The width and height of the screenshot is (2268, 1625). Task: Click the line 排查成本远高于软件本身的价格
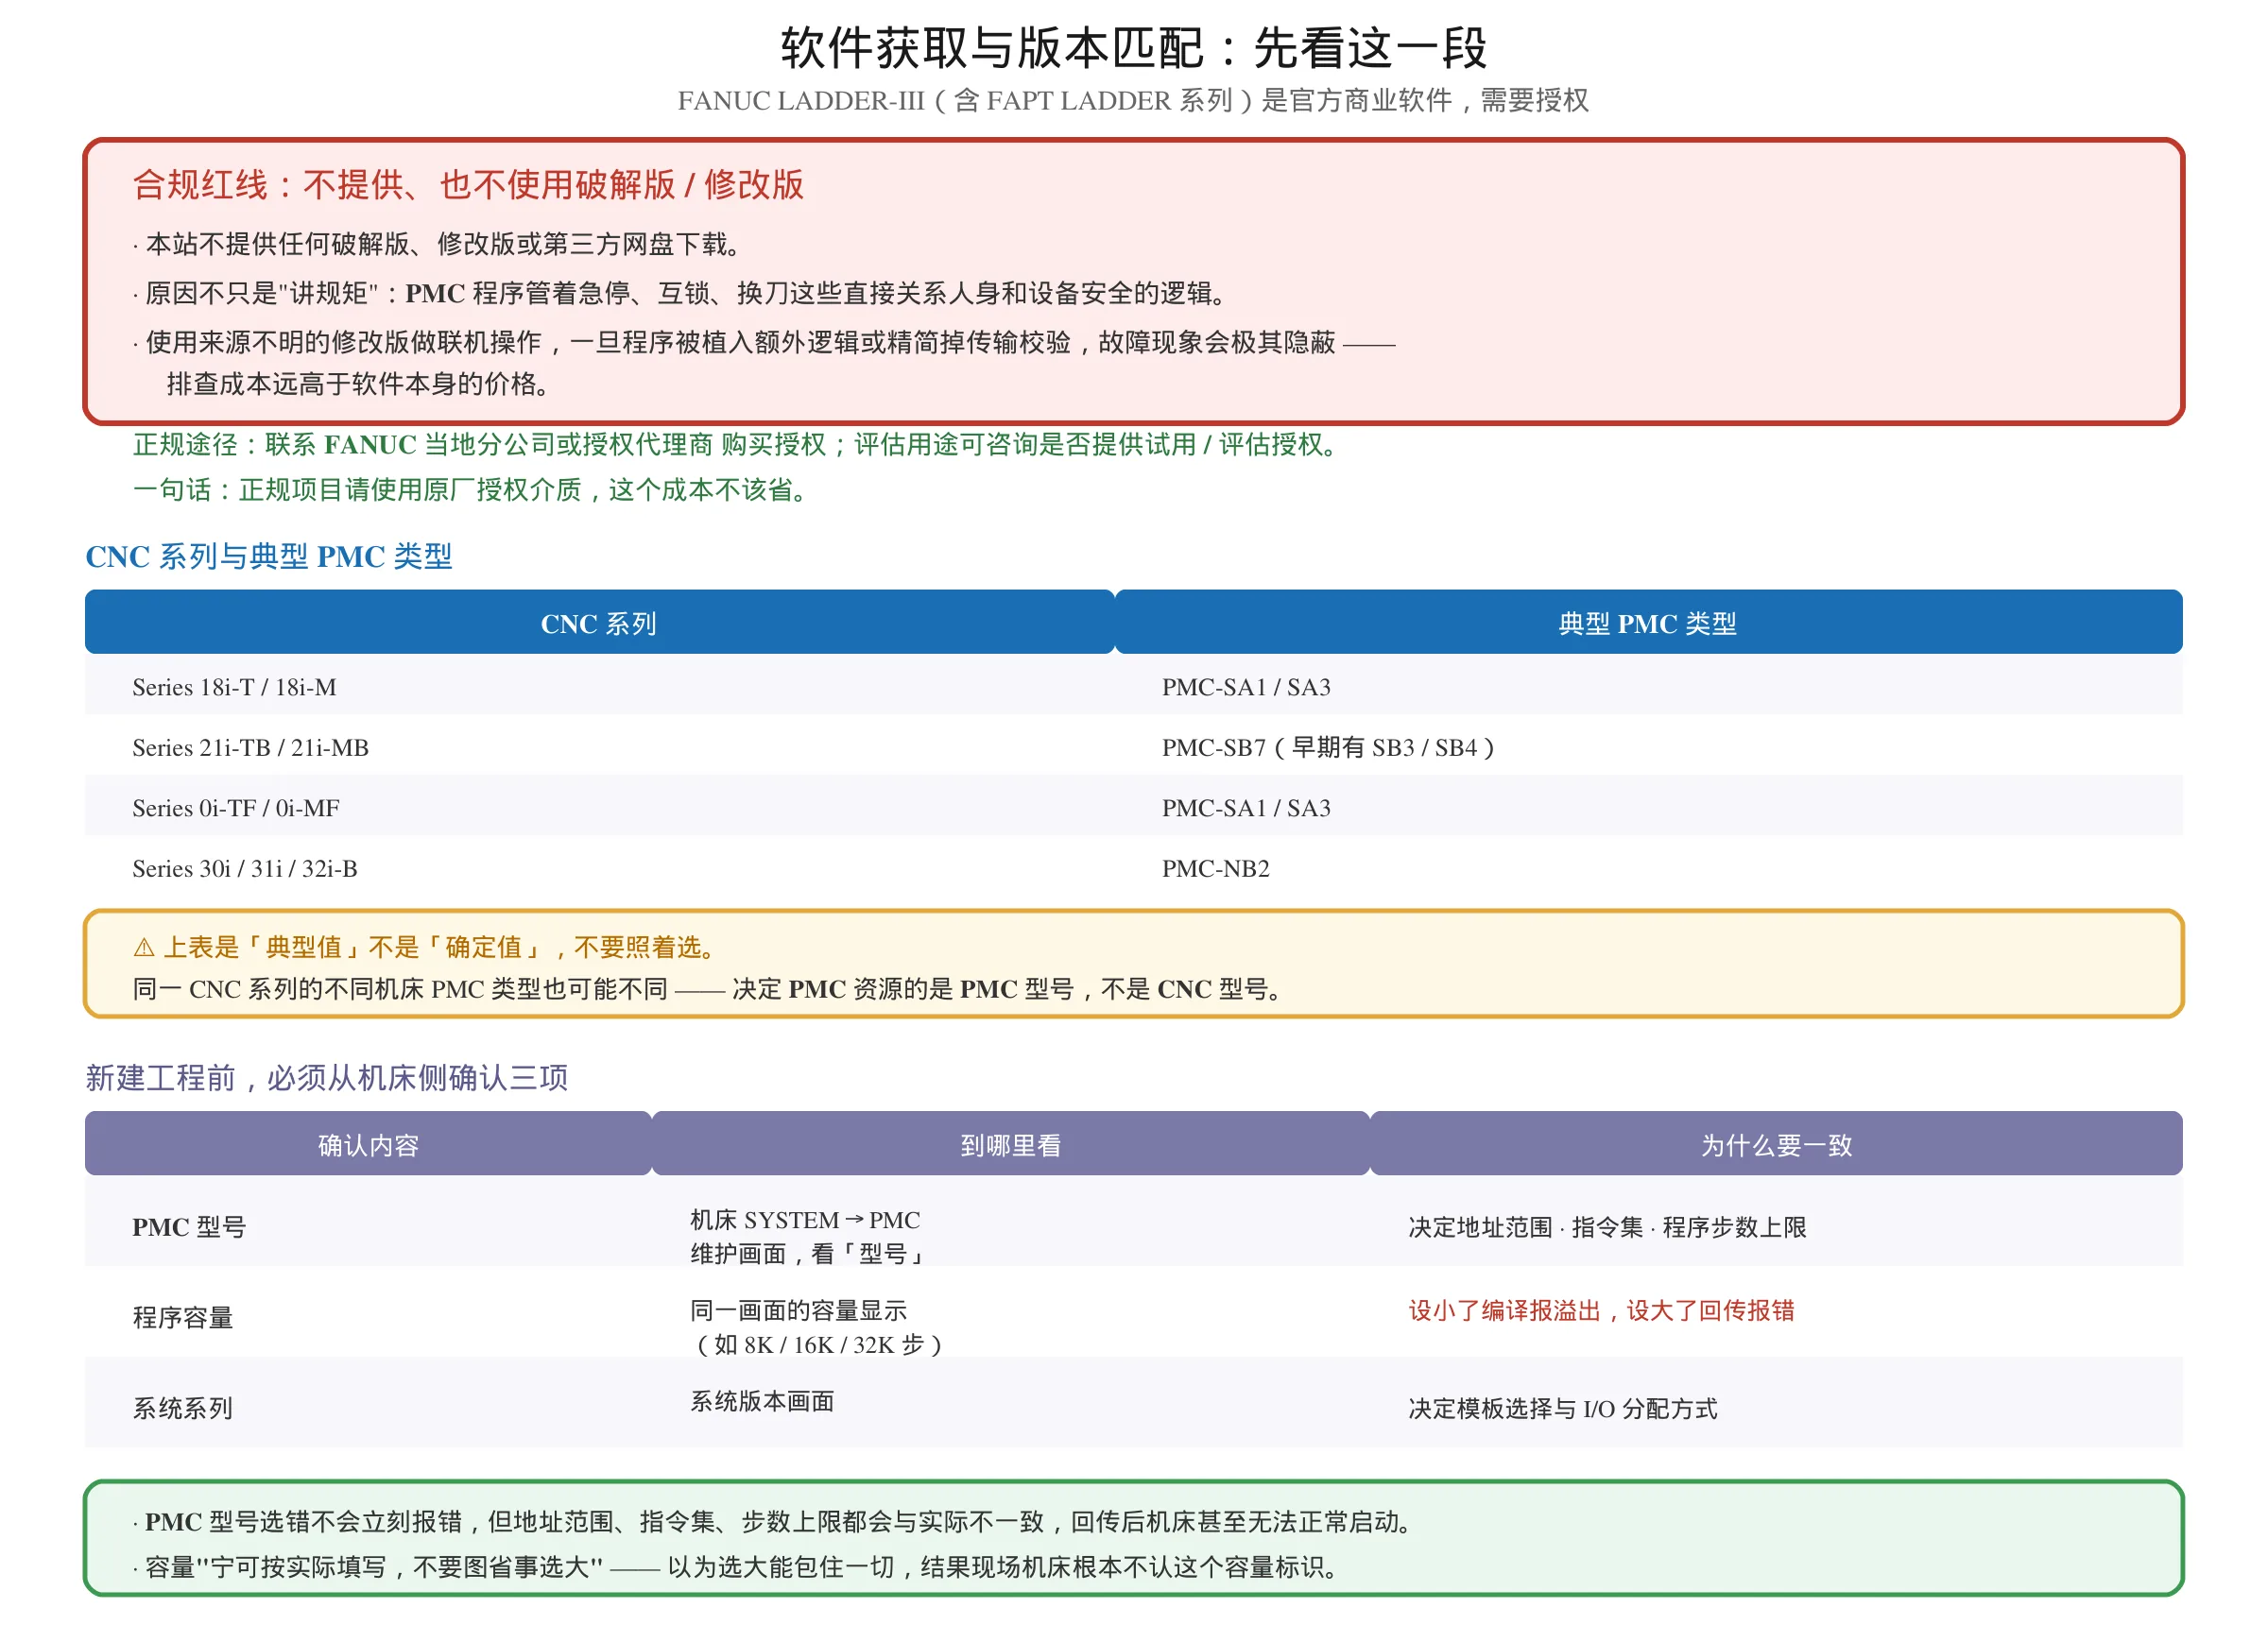tap(360, 384)
